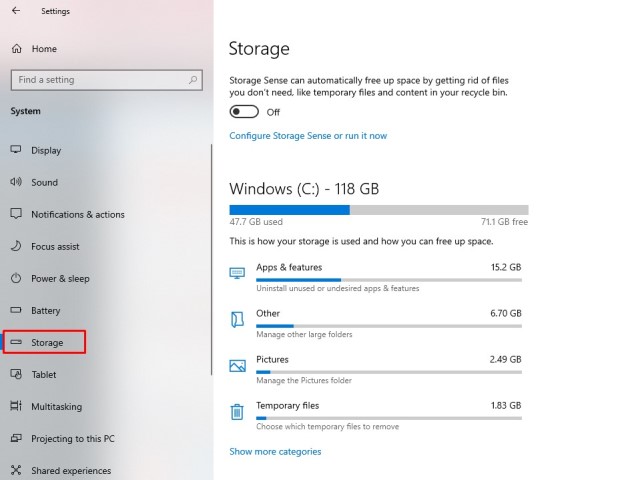This screenshot has width=636, height=480.
Task: Turn on the Storage Sense toggle
Action: click(x=244, y=112)
